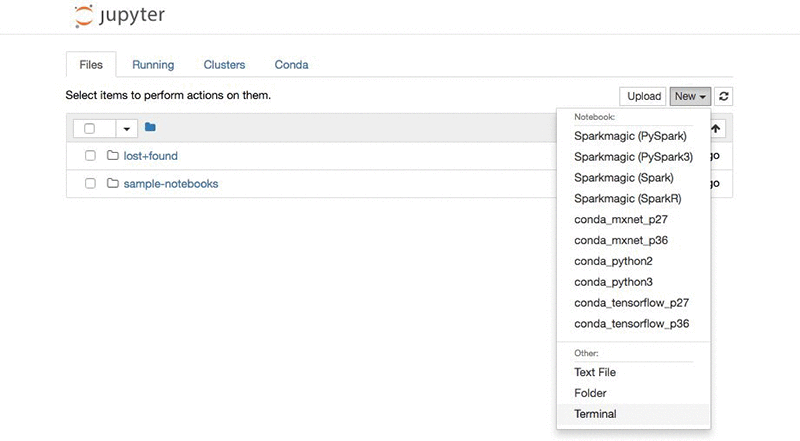The image size is (800, 441).
Task: Open the sample-notebooks folder link
Action: click(171, 184)
